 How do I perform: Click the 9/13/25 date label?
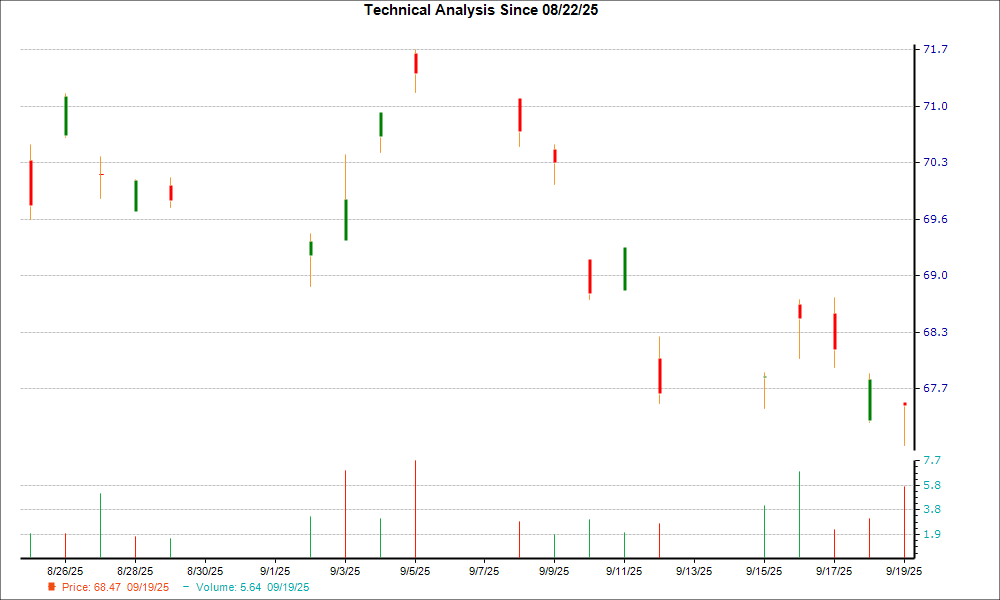point(694,571)
